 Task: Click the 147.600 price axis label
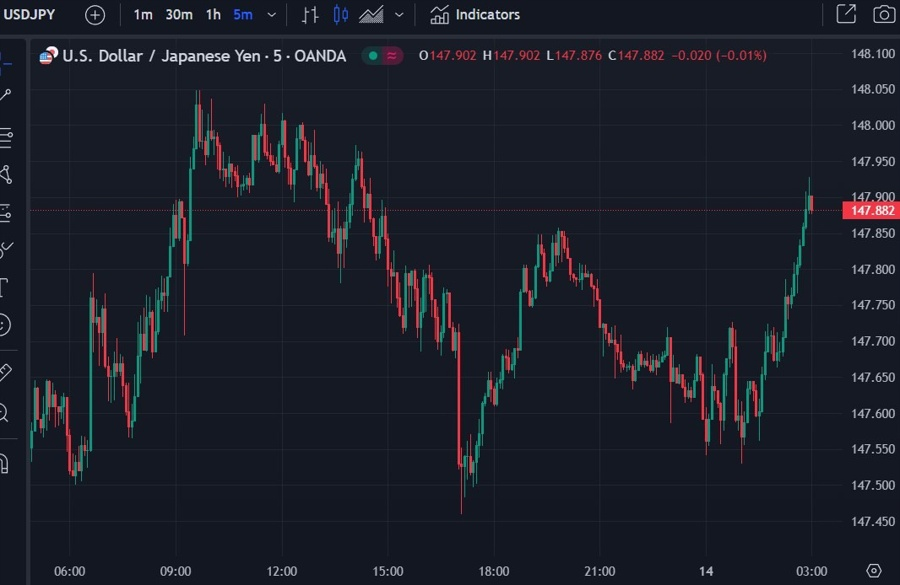point(873,413)
